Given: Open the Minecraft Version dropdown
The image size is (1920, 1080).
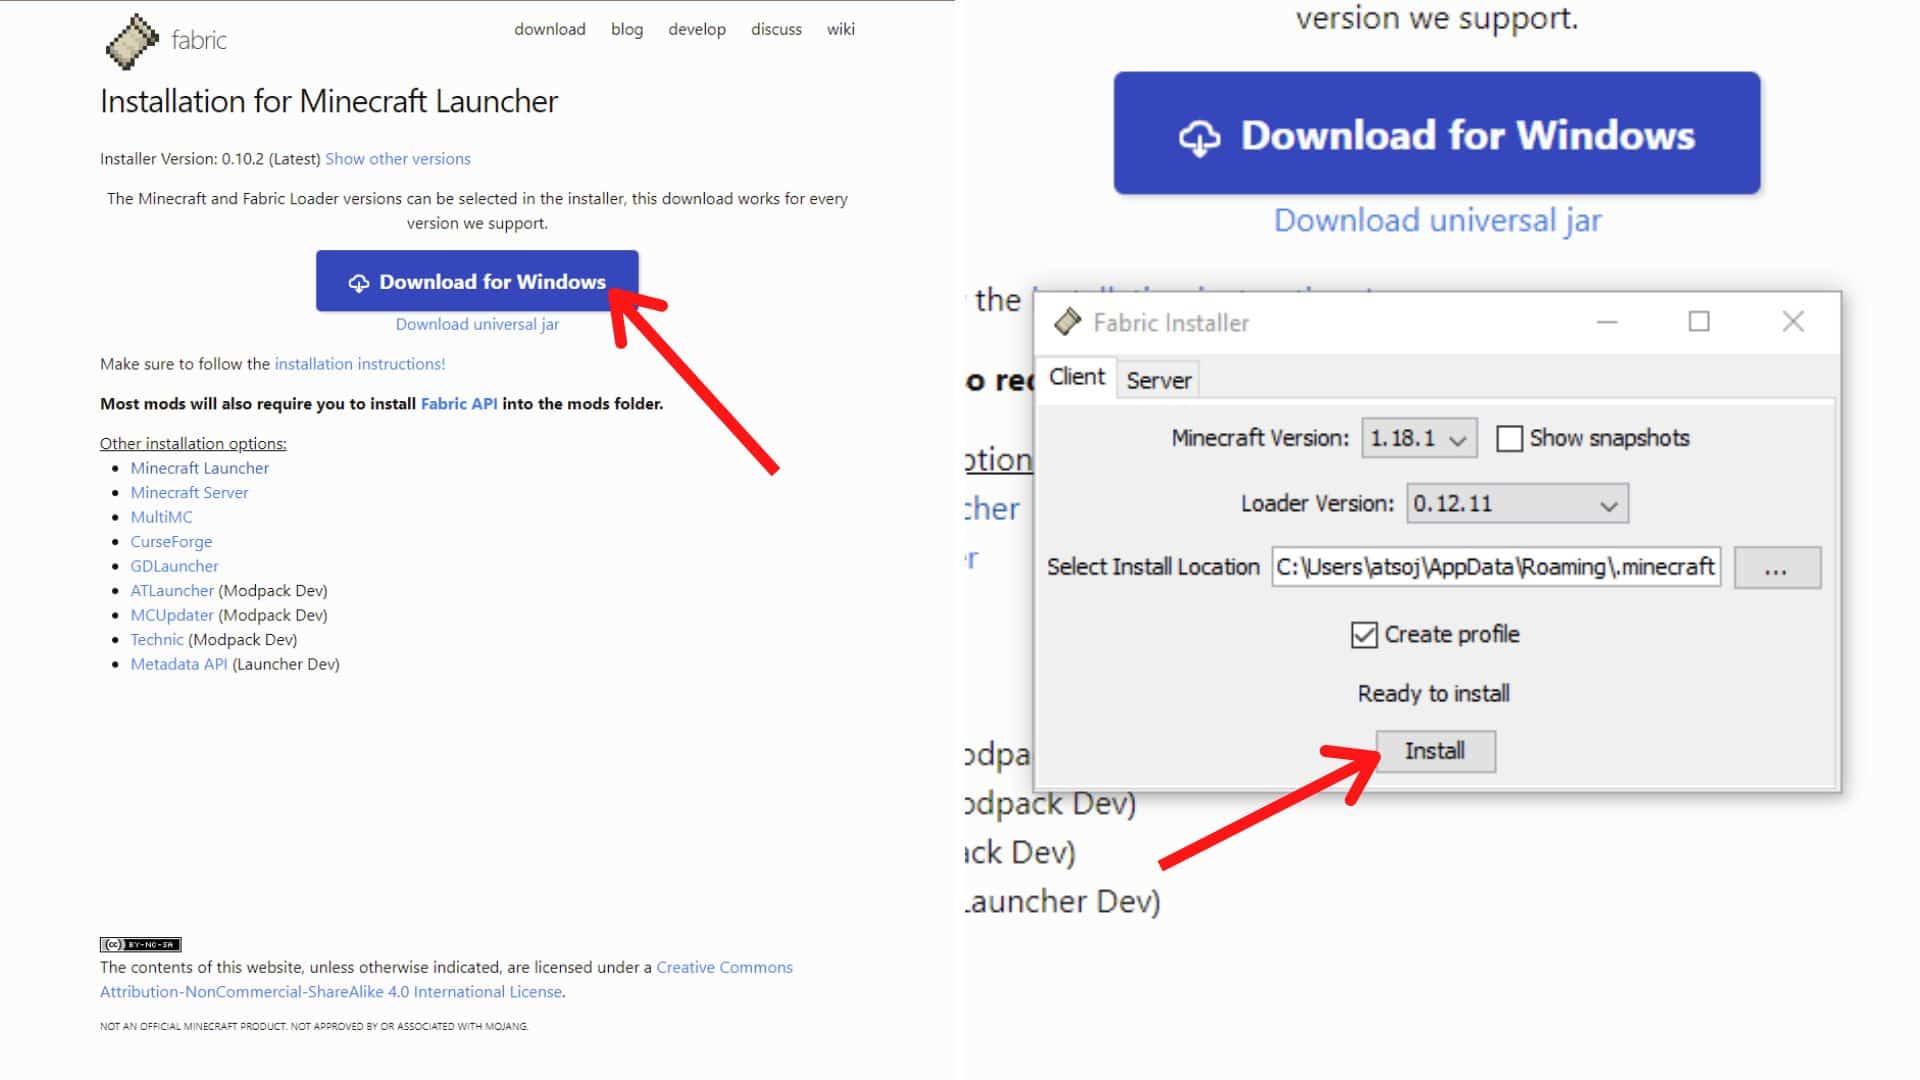Looking at the screenshot, I should tap(1419, 438).
